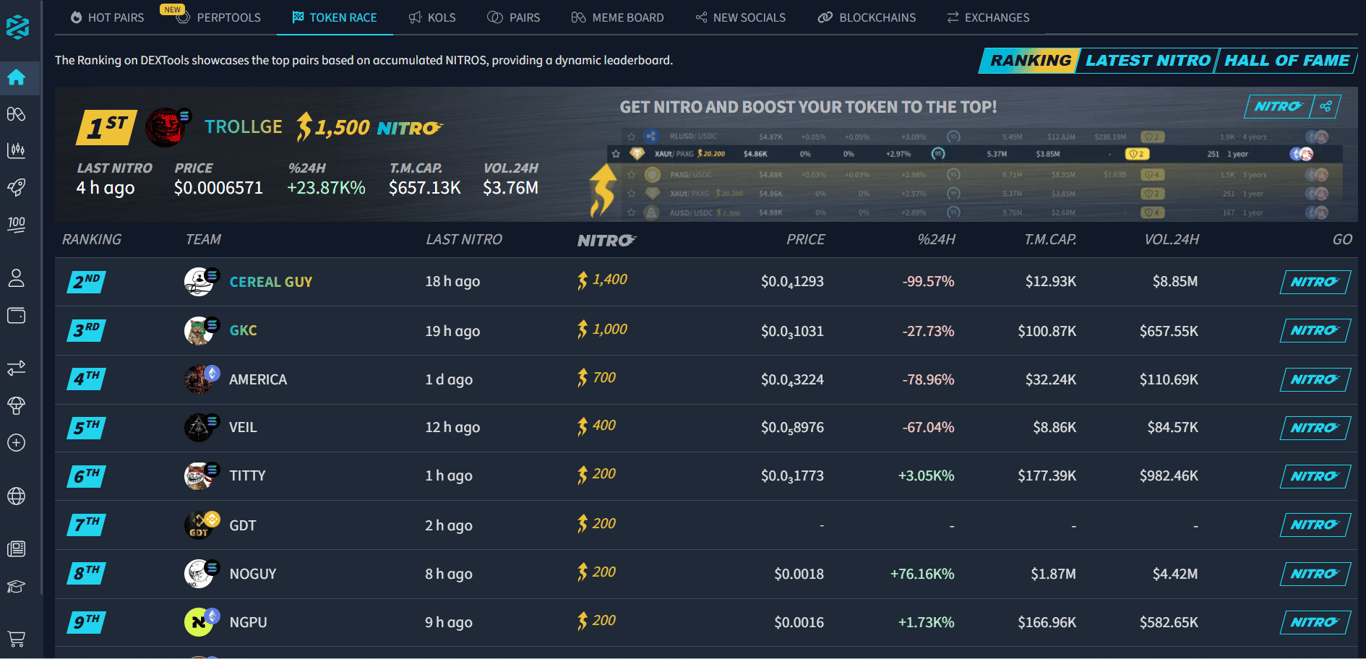
Task: Select the TOKEN RACE tab
Action: click(334, 17)
